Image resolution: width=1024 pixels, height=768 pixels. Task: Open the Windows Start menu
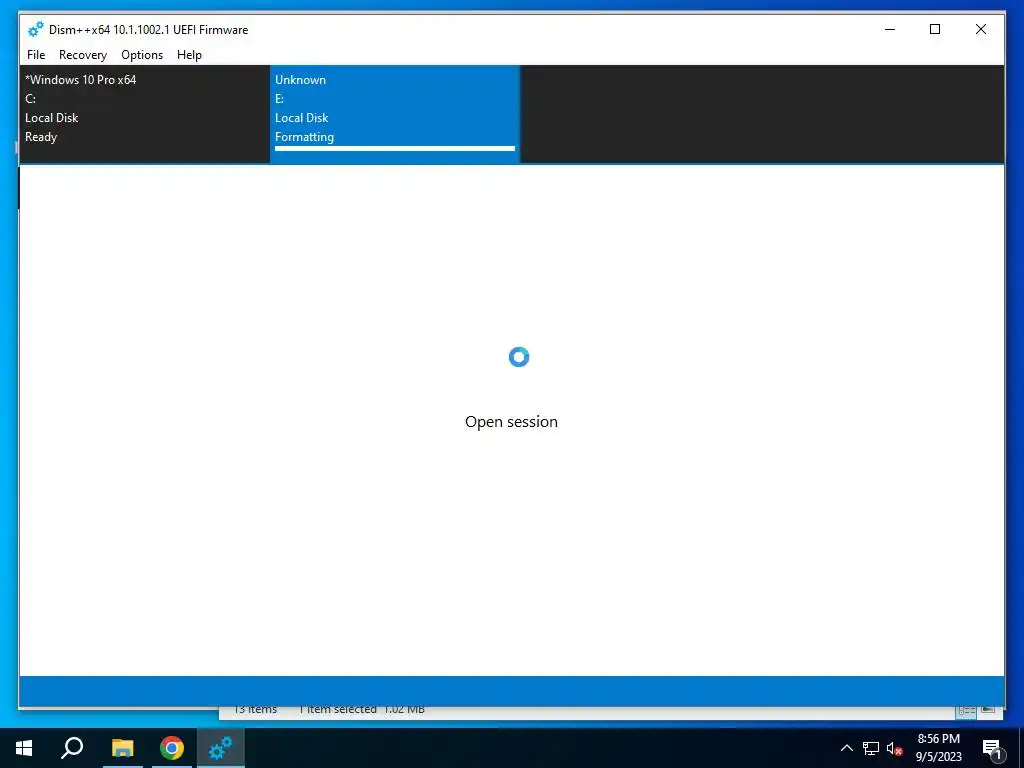(24, 748)
